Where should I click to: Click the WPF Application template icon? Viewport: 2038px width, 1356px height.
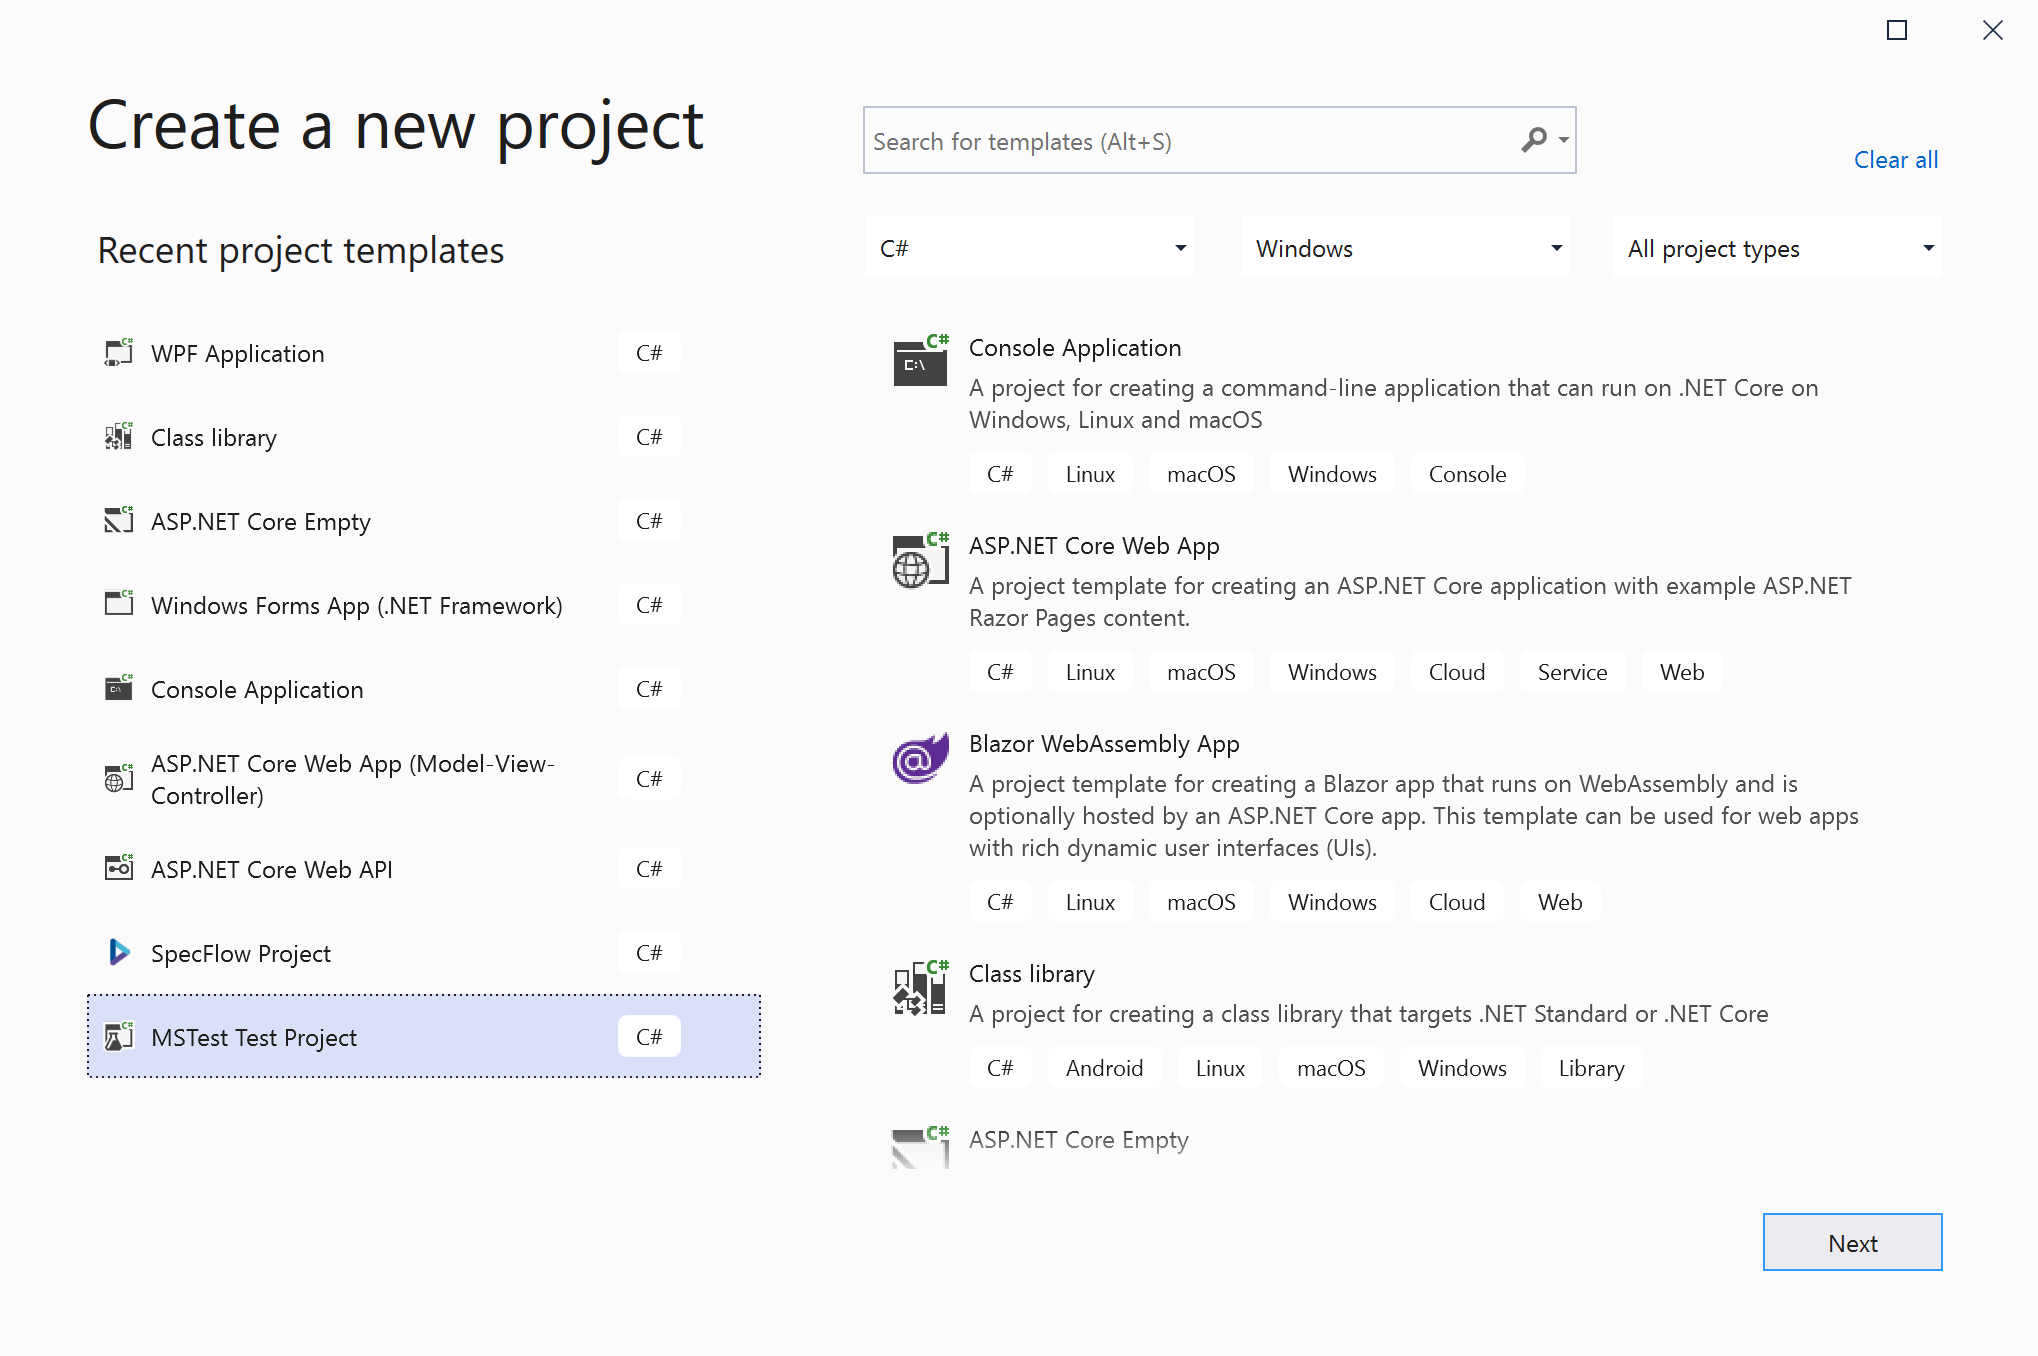point(119,353)
